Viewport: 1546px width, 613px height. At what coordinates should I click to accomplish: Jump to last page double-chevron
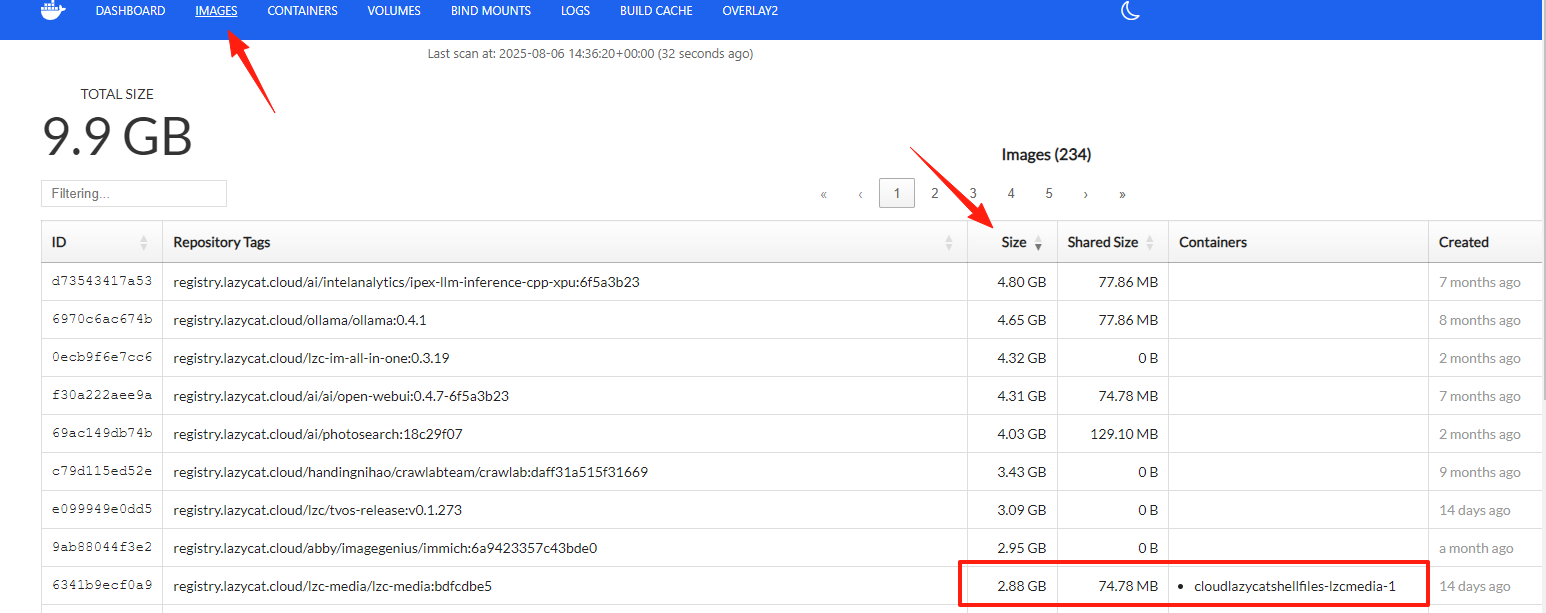tap(1123, 194)
